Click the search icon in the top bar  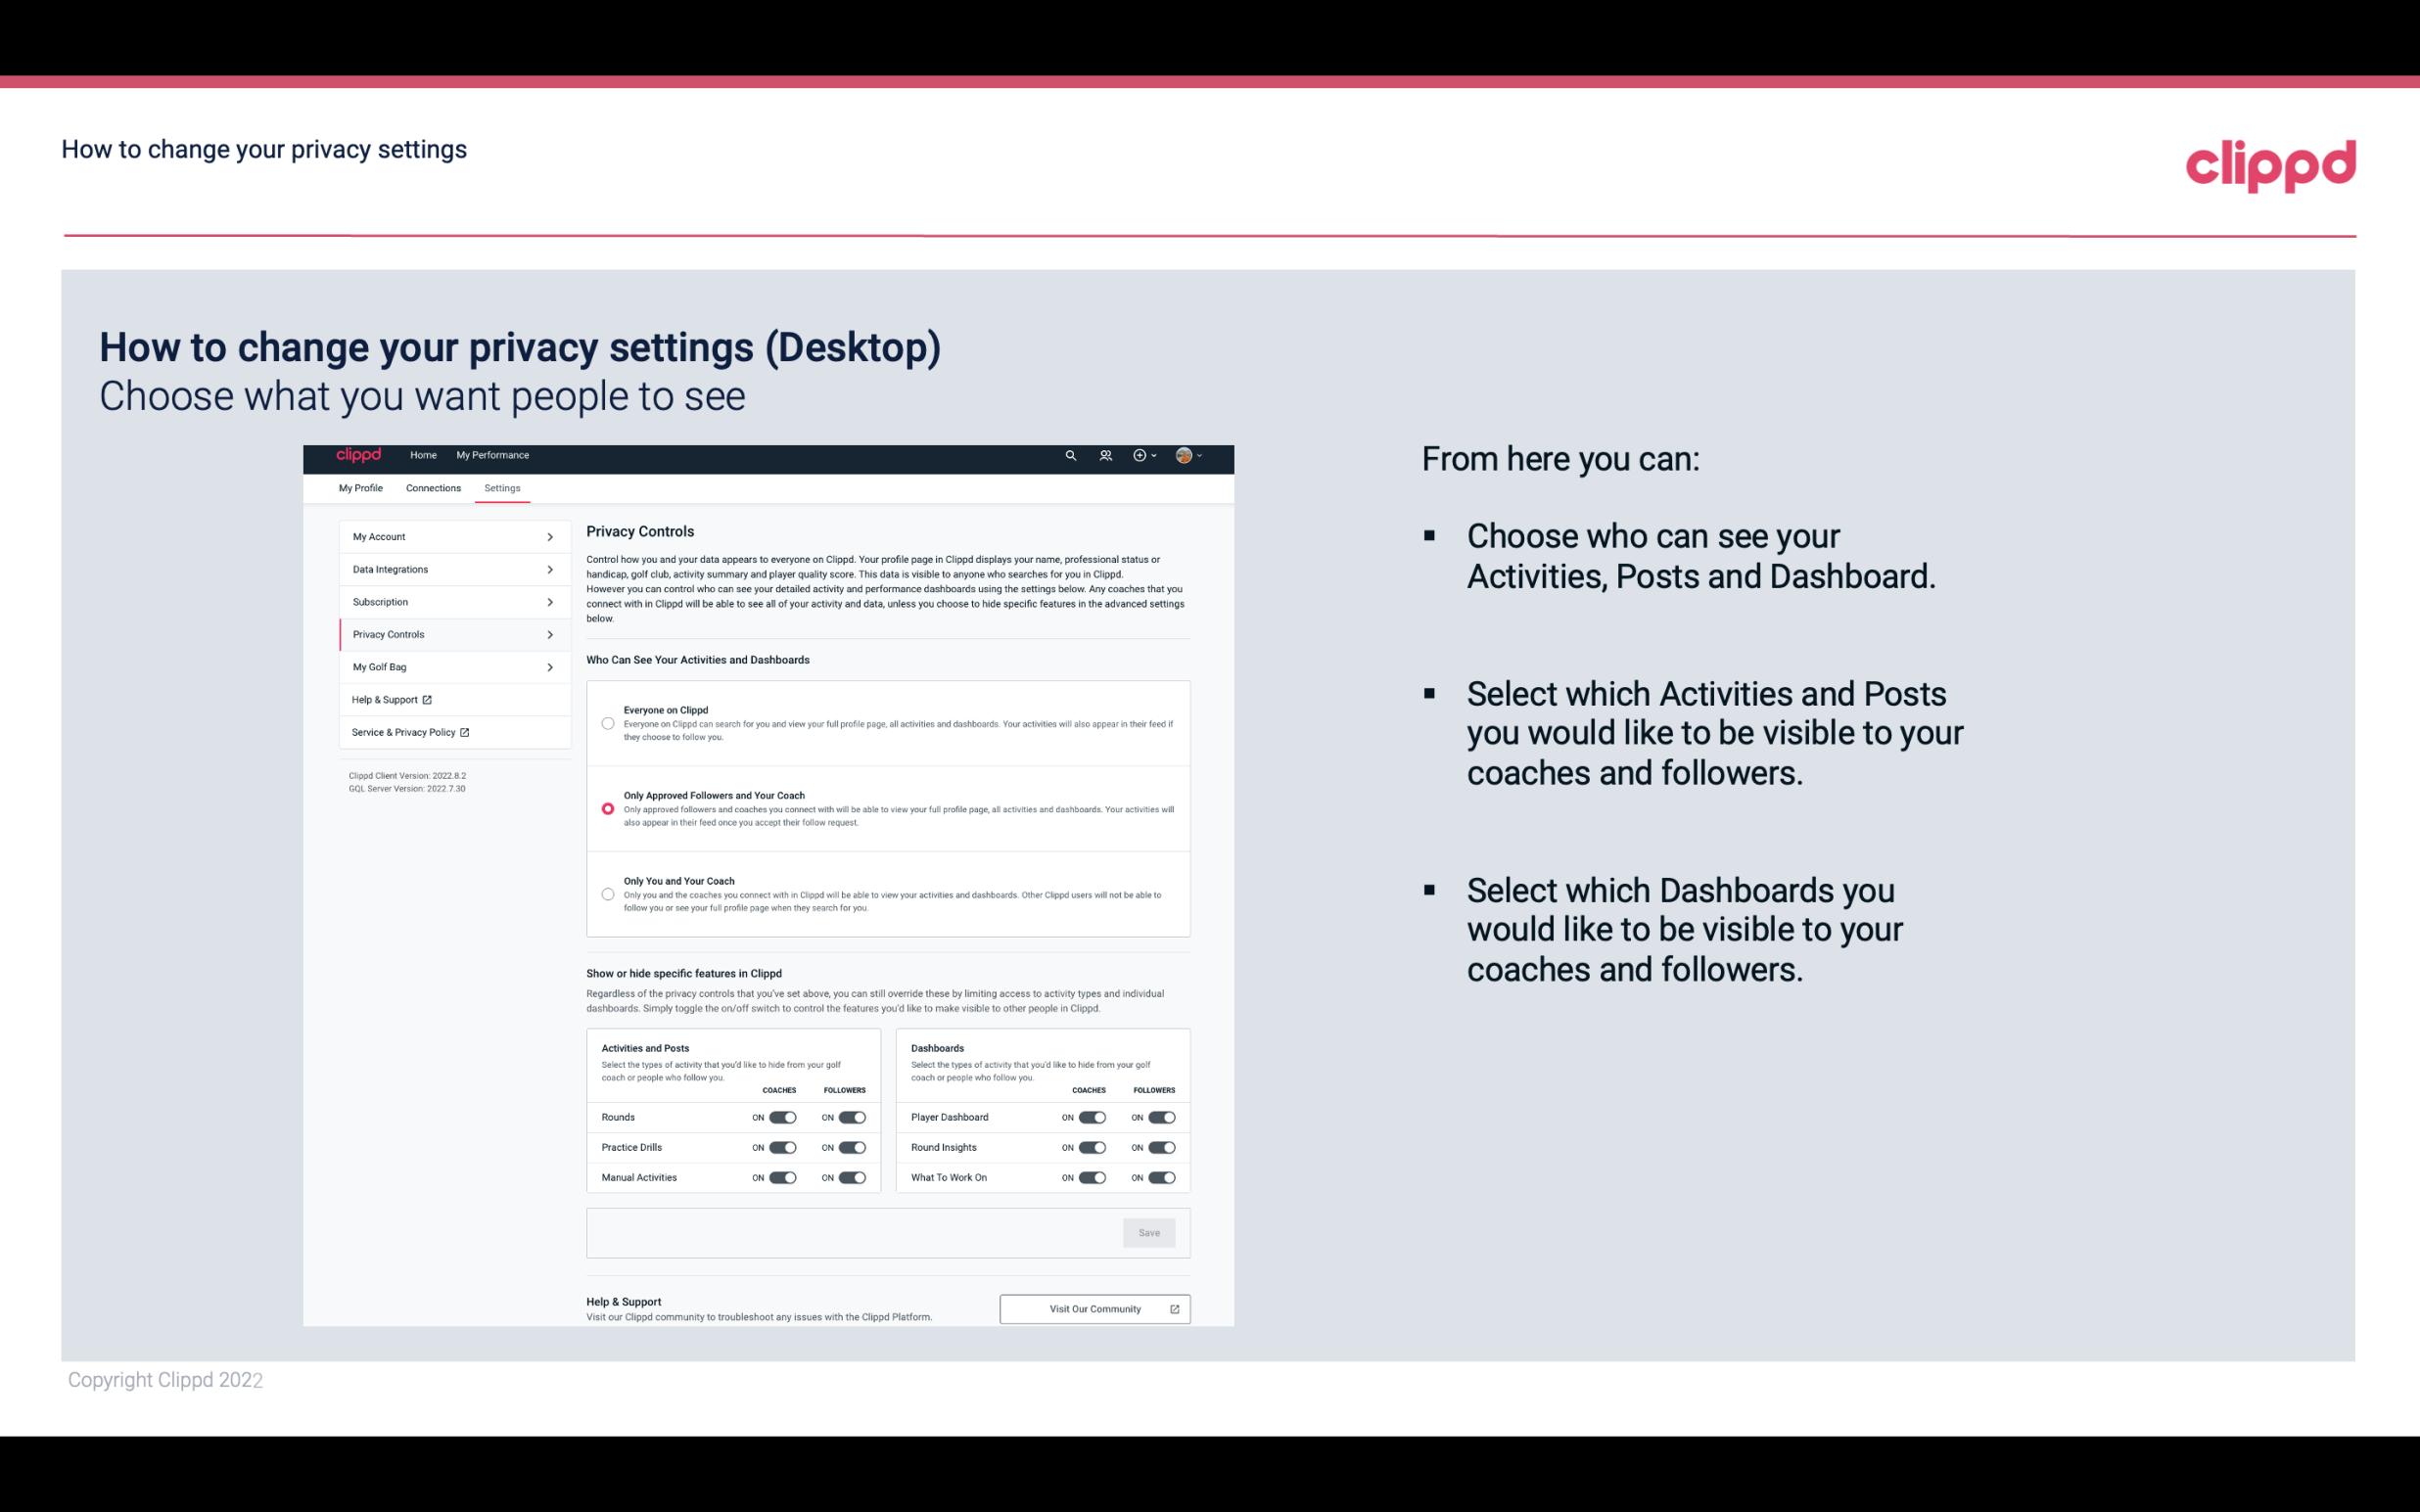tap(1070, 455)
